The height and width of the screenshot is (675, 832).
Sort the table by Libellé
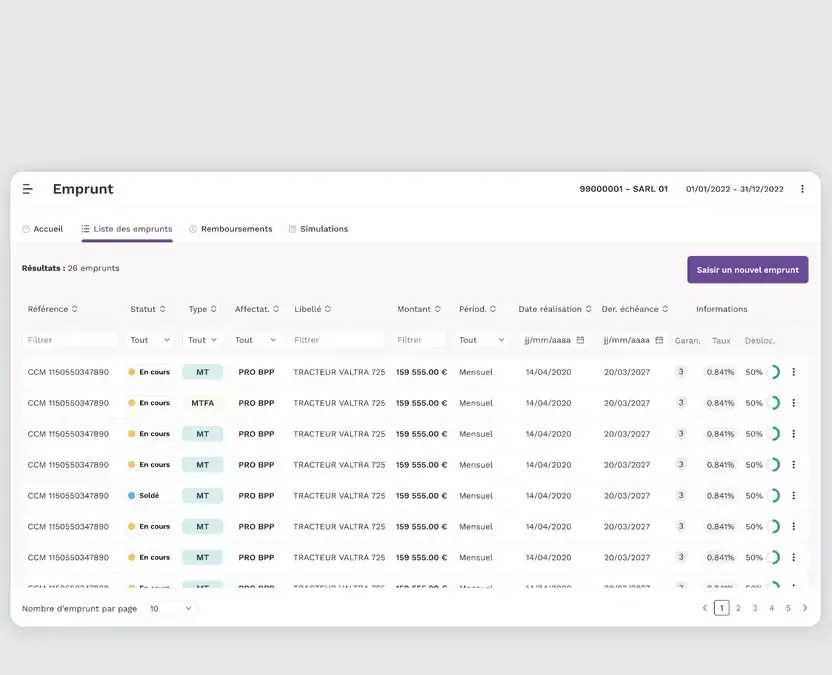click(328, 309)
